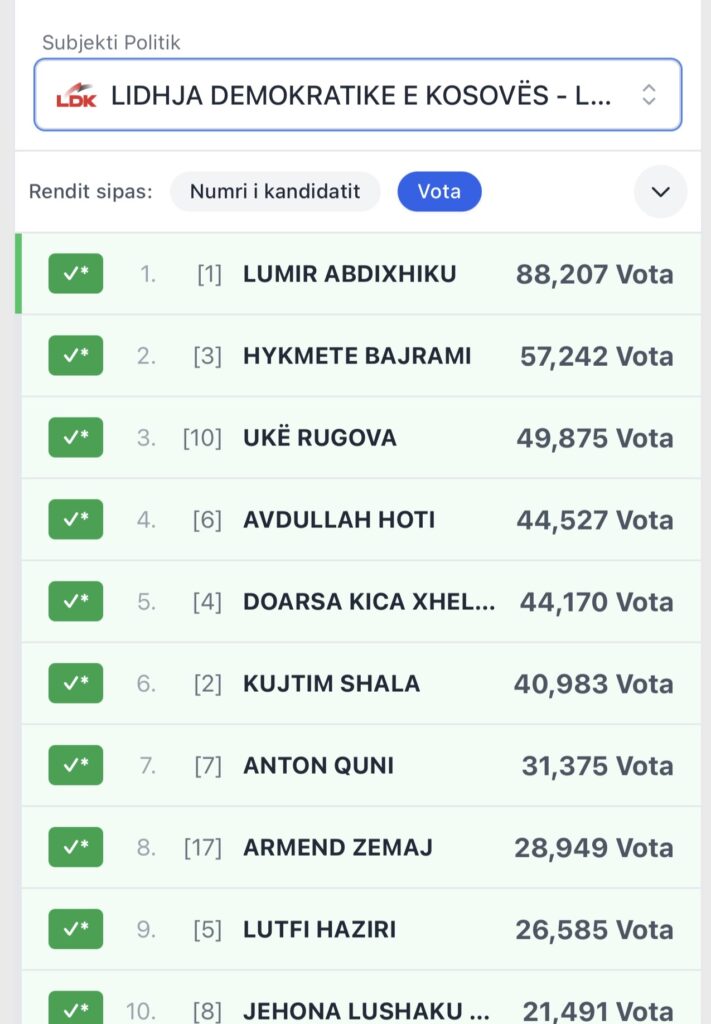Click green checkmark badge beside Kujtim Shala
The width and height of the screenshot is (711, 1024).
click(76, 684)
